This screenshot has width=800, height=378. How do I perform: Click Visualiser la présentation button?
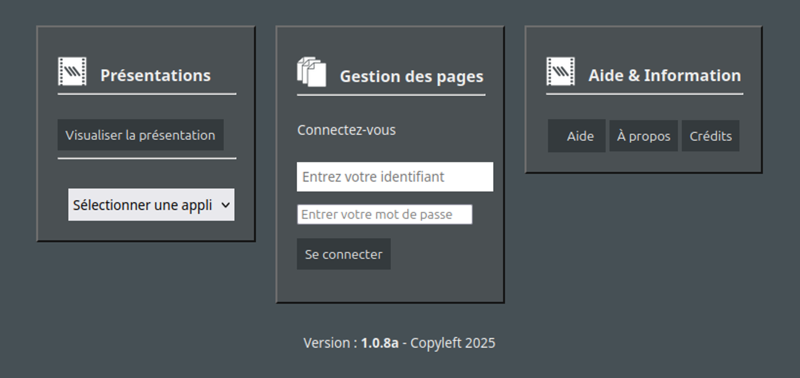click(140, 135)
